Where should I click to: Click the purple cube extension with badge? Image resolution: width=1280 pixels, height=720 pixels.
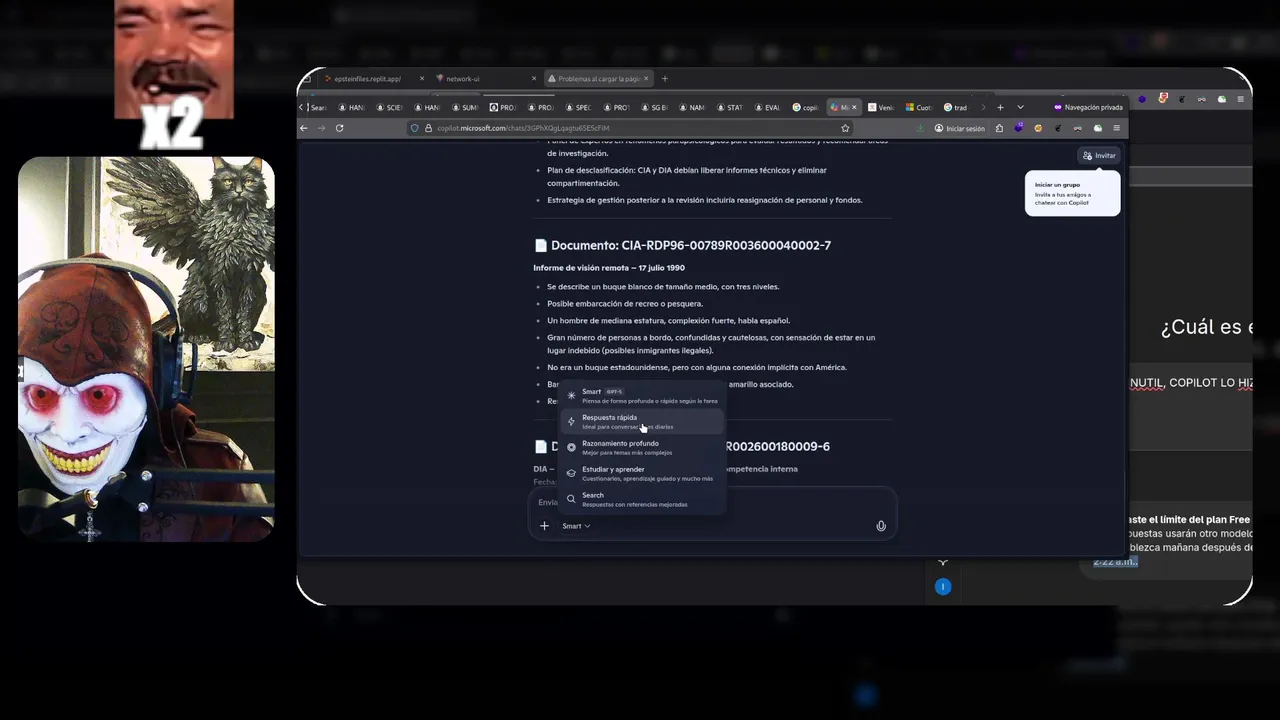tap(1019, 128)
